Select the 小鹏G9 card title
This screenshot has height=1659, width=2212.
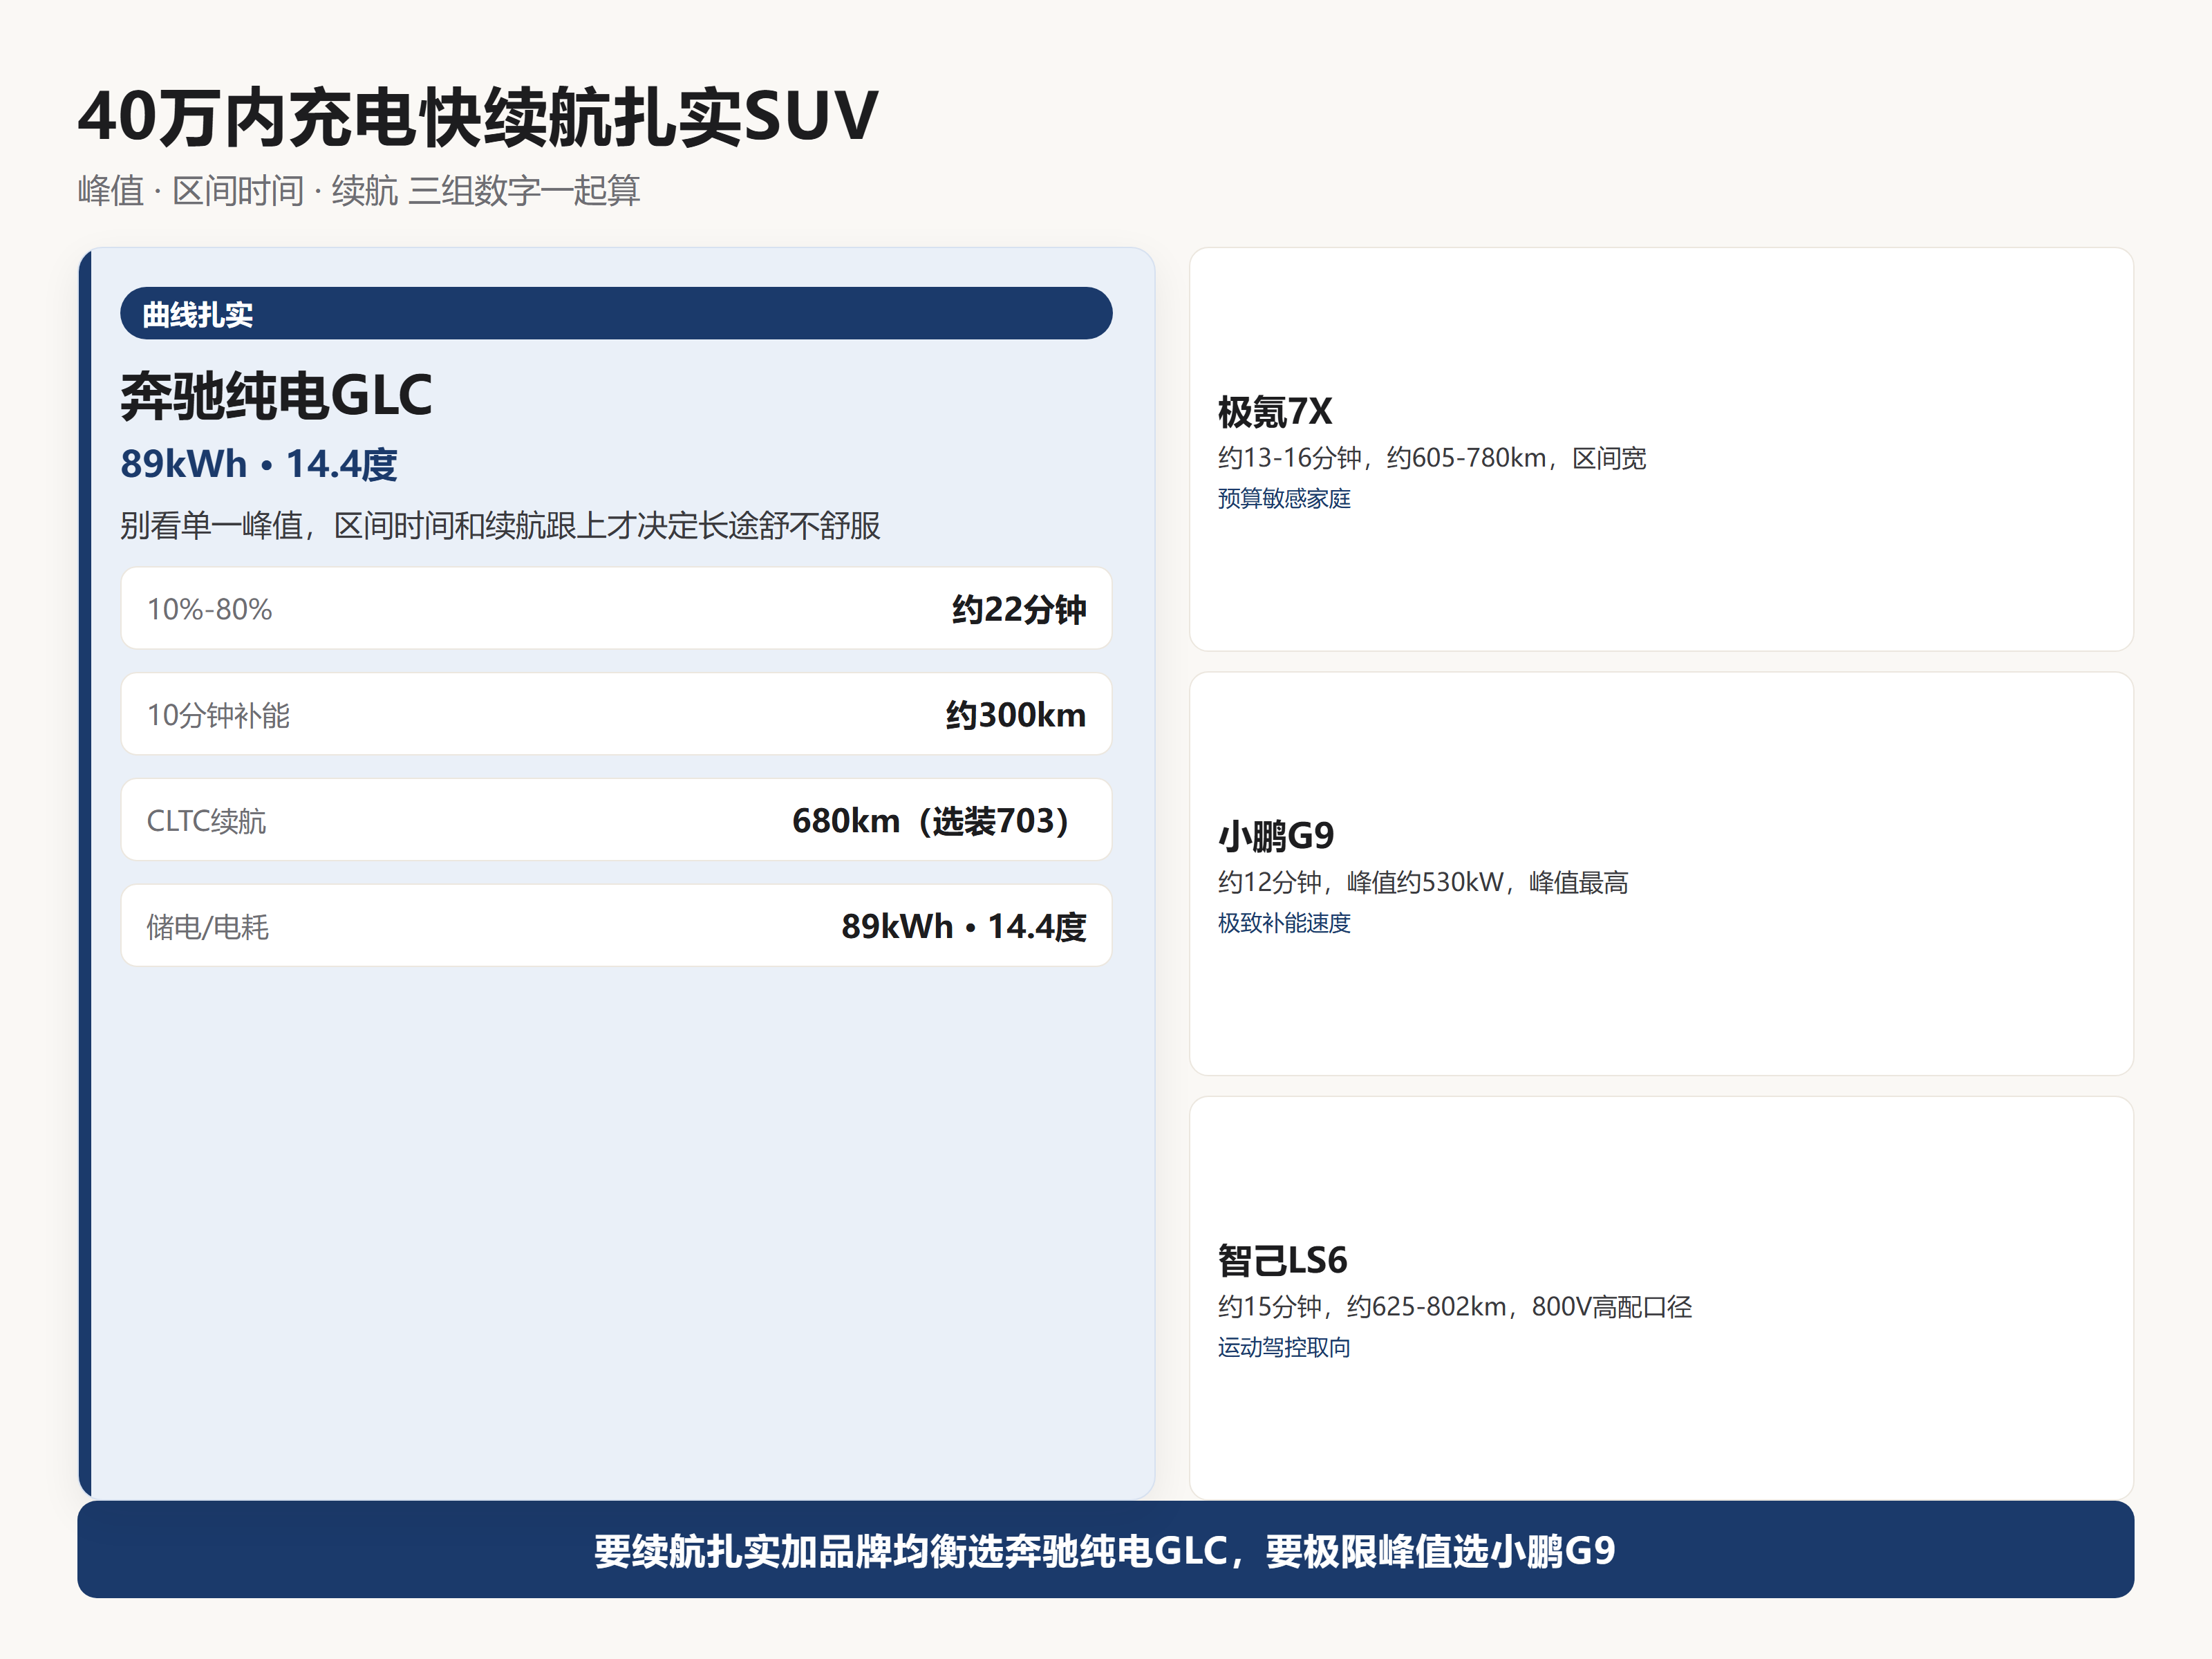[1276, 835]
